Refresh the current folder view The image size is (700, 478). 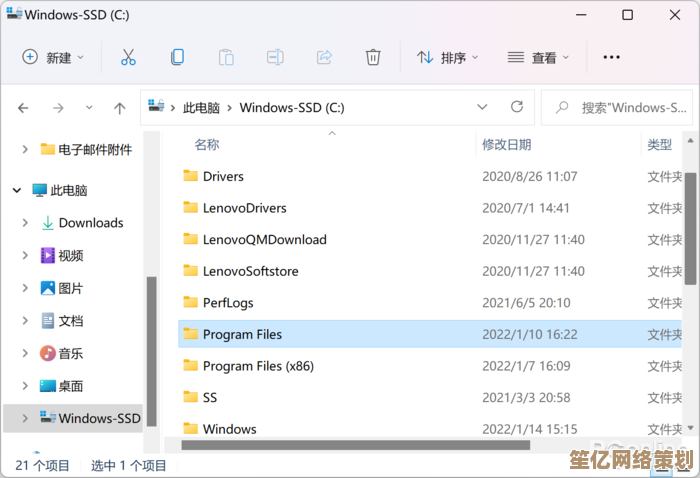[x=517, y=107]
